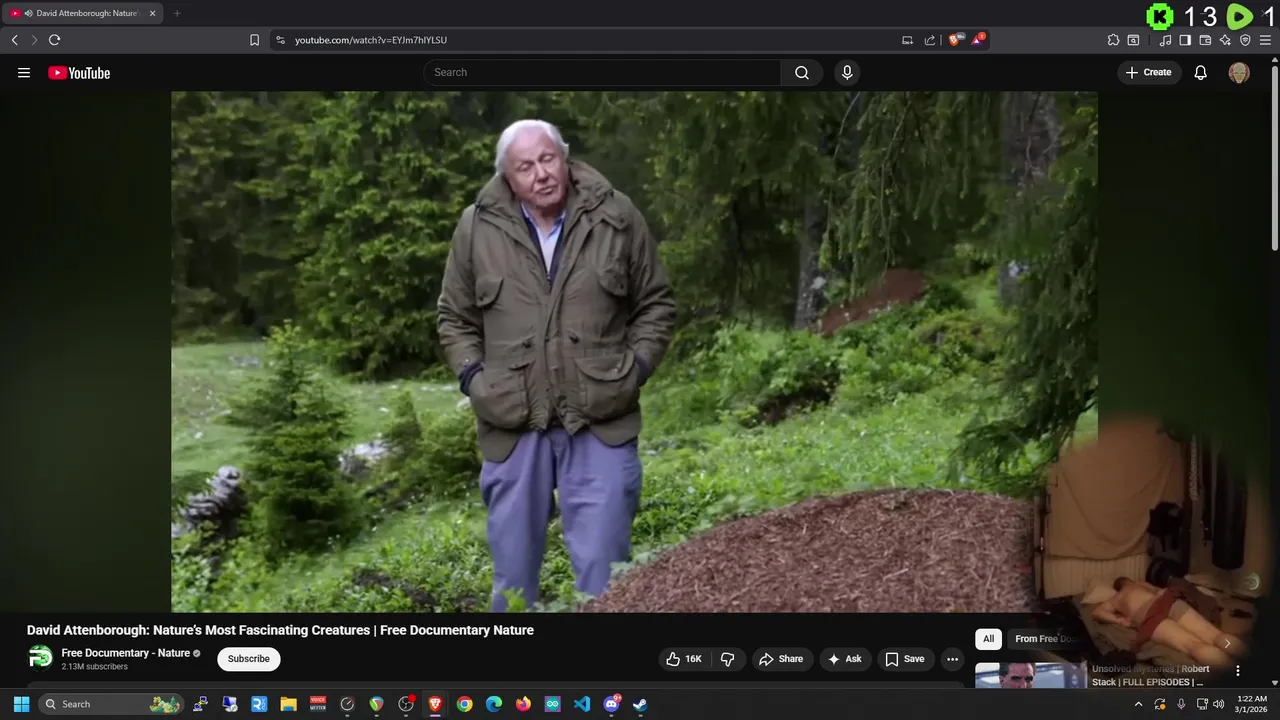Click the youtube.com address bar URL
1280x720 pixels.
pyautogui.click(x=371, y=40)
